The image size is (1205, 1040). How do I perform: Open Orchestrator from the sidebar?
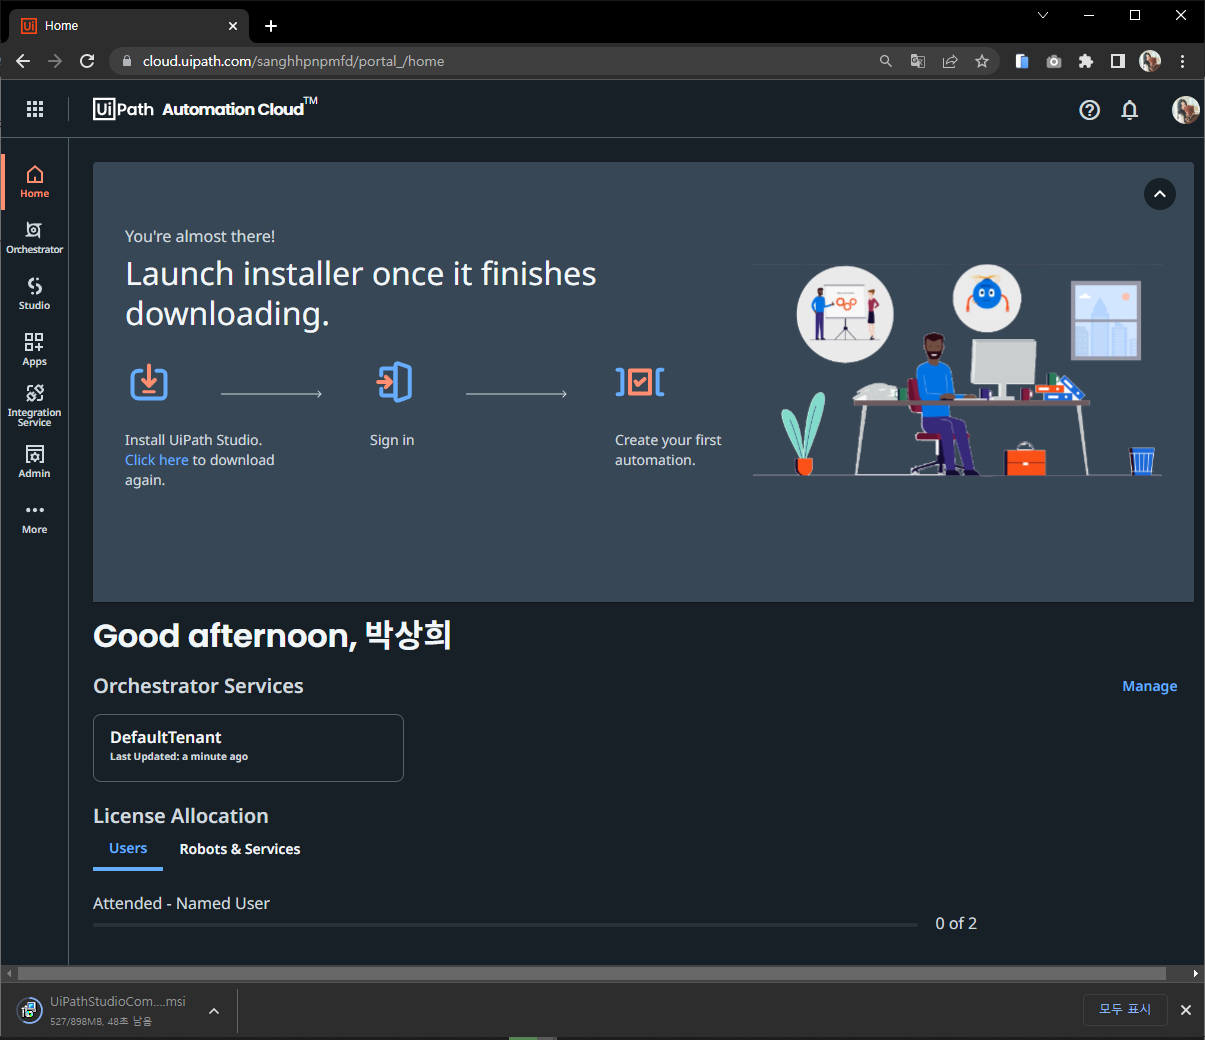(34, 238)
